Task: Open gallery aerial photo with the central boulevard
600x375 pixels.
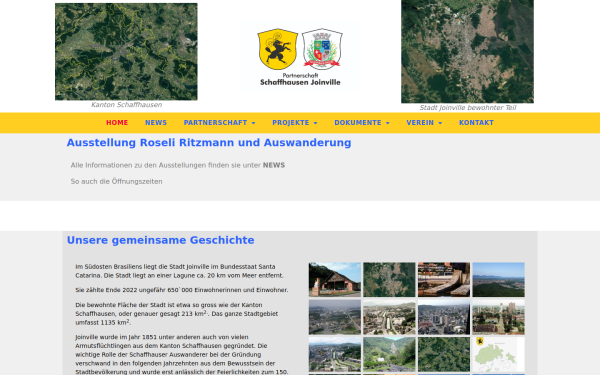Action: 389,317
